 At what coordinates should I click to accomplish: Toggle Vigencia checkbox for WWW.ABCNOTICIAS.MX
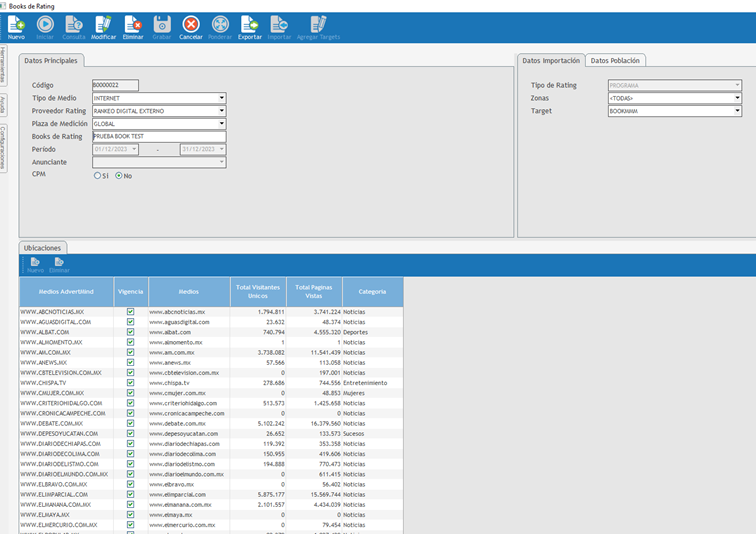131,312
